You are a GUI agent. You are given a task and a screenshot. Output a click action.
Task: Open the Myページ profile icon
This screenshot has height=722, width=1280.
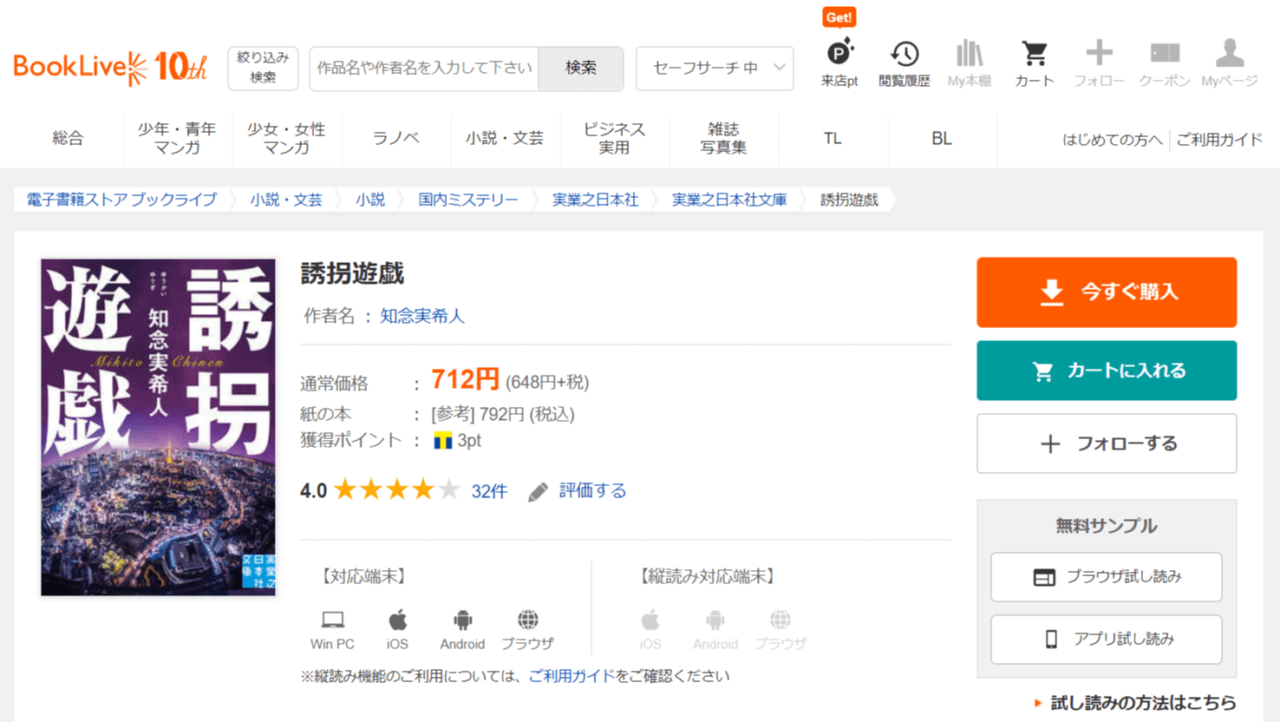[x=1229, y=55]
